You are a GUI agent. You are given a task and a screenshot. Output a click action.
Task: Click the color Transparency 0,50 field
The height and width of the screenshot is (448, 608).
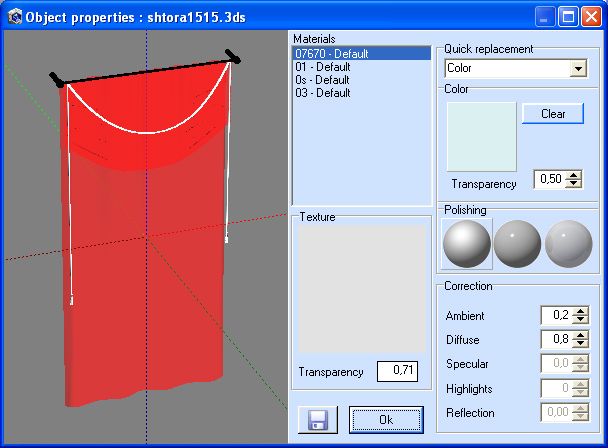click(549, 179)
